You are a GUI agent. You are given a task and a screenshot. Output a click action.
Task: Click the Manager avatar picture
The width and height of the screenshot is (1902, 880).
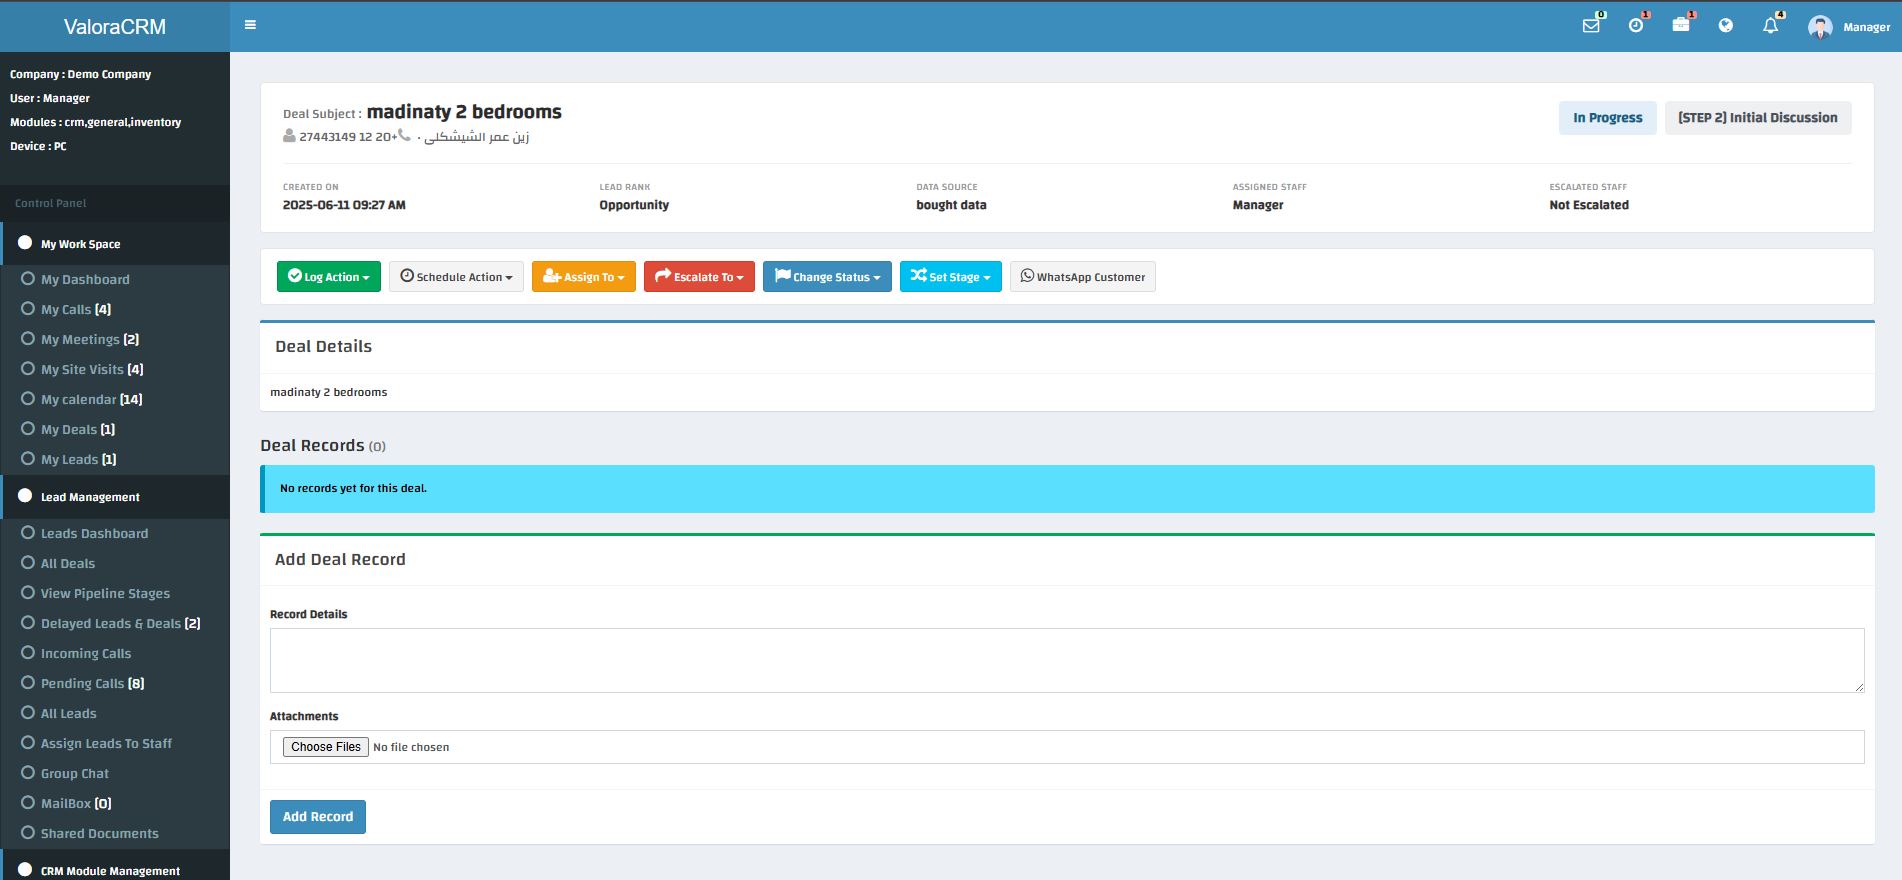[x=1820, y=27]
